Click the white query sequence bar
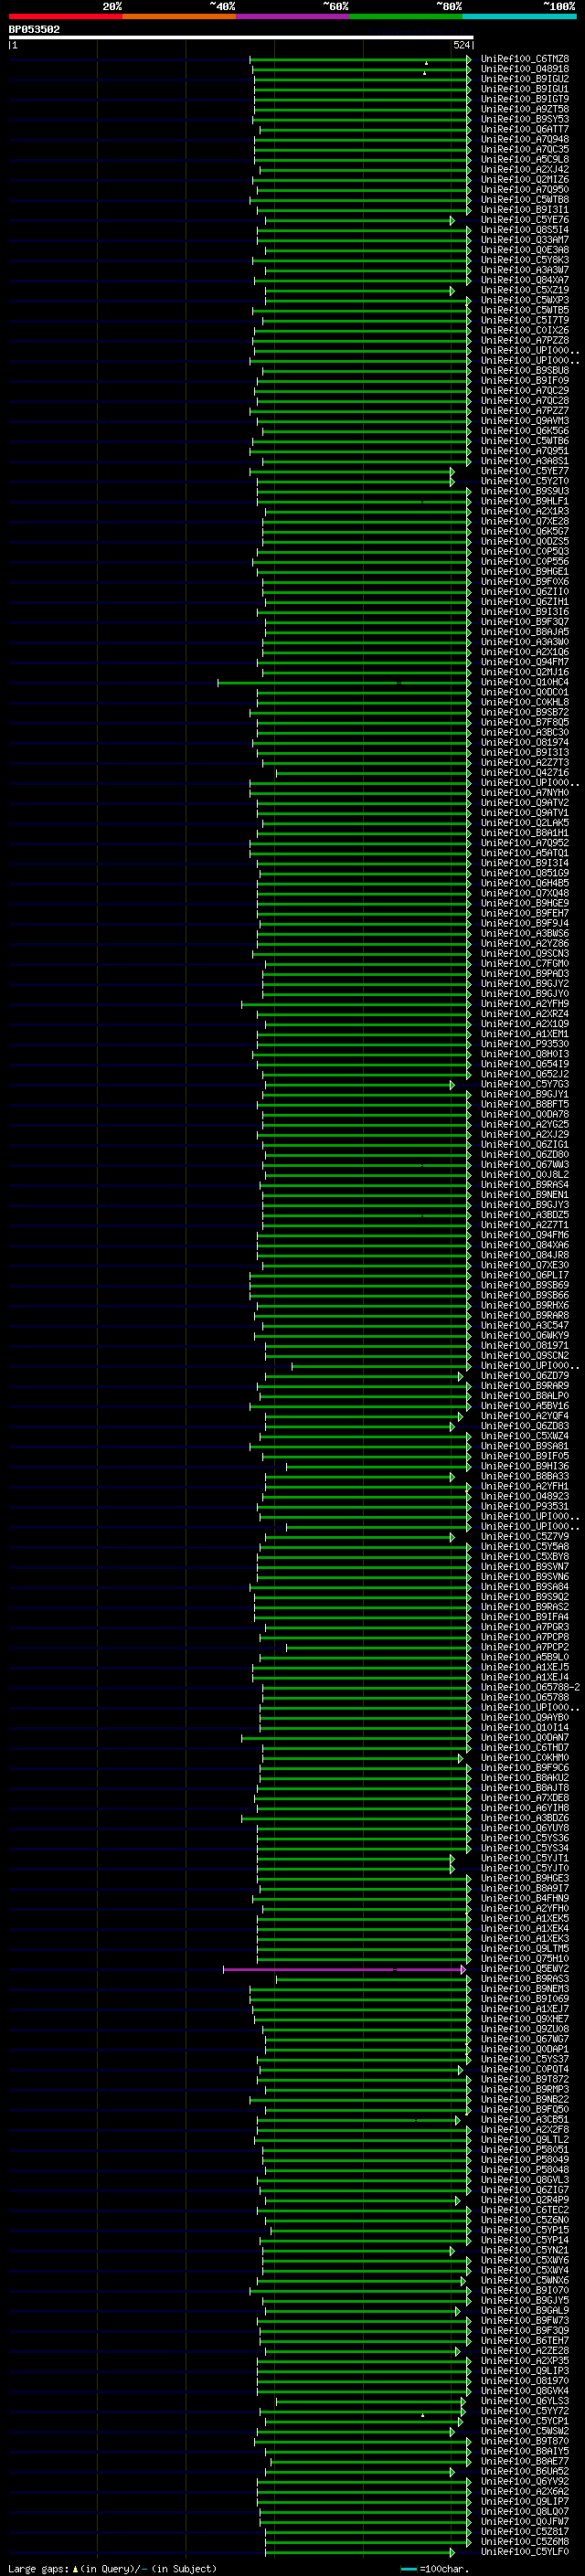The image size is (585, 2576). [x=241, y=37]
